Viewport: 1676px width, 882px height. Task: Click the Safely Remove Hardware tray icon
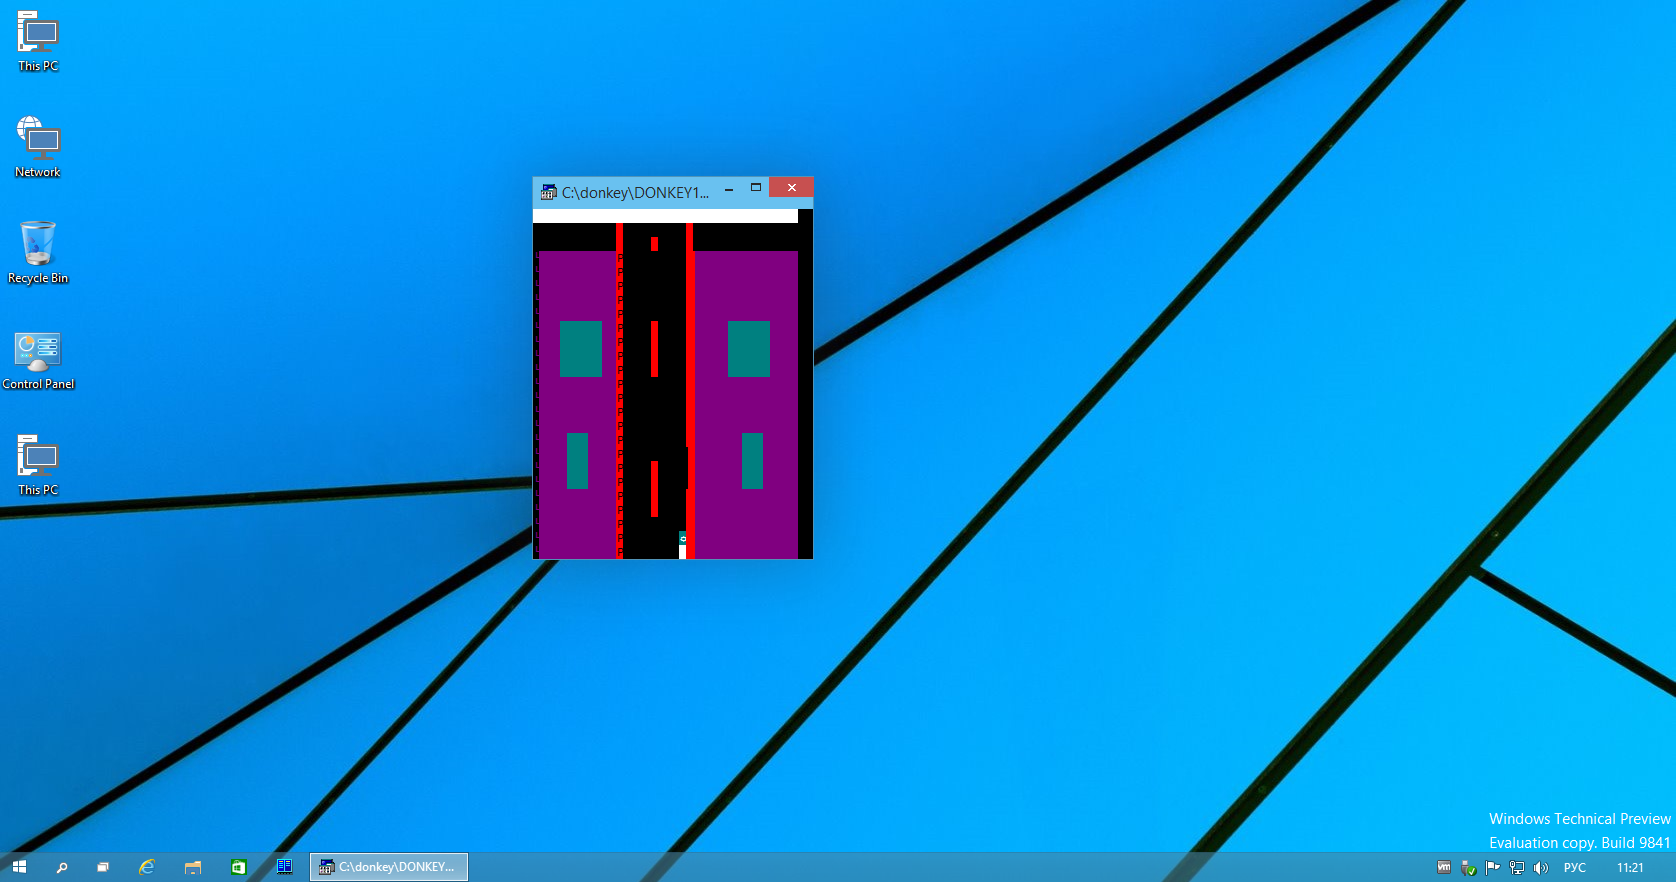pyautogui.click(x=1468, y=868)
